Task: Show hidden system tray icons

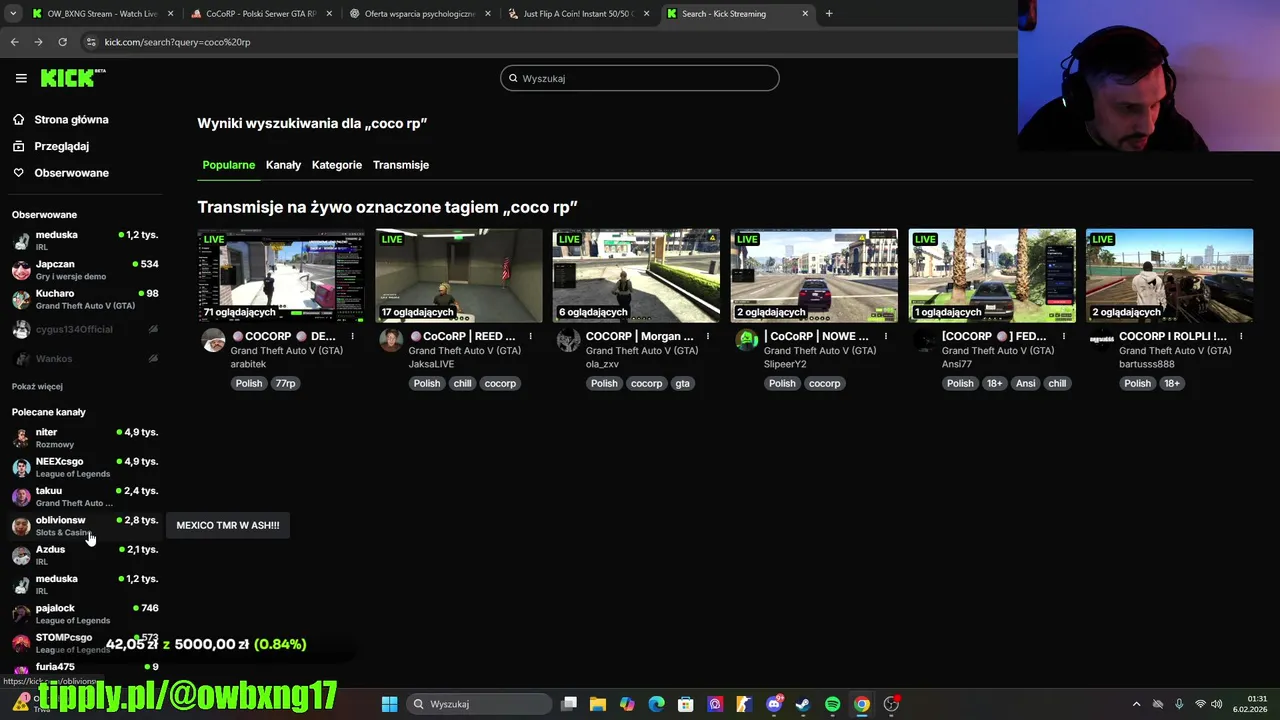Action: pos(1136,704)
